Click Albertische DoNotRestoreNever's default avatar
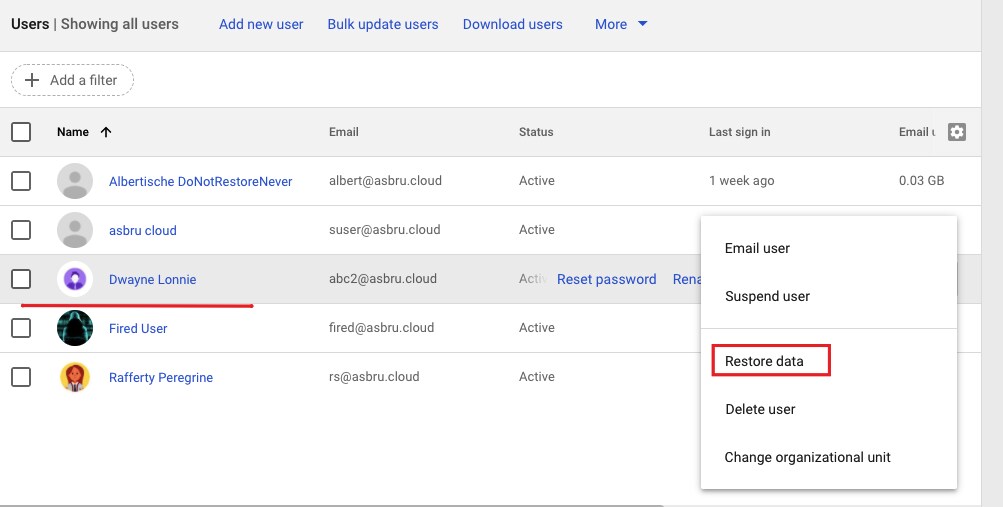The image size is (1003, 507). [x=75, y=181]
